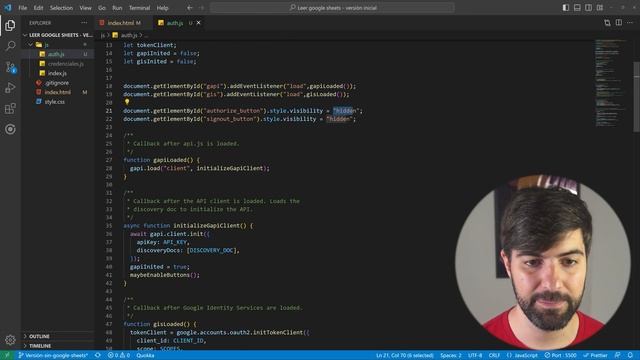
Task: Open the Search view in activity bar
Action: coord(10,46)
